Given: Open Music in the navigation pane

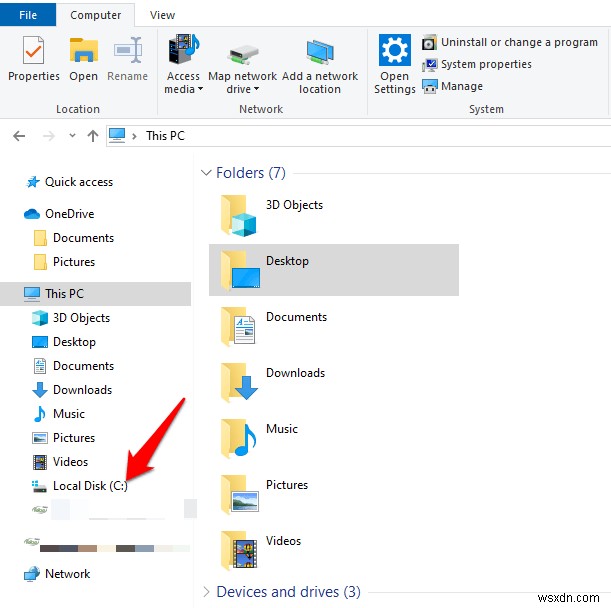Looking at the screenshot, I should coord(59,414).
